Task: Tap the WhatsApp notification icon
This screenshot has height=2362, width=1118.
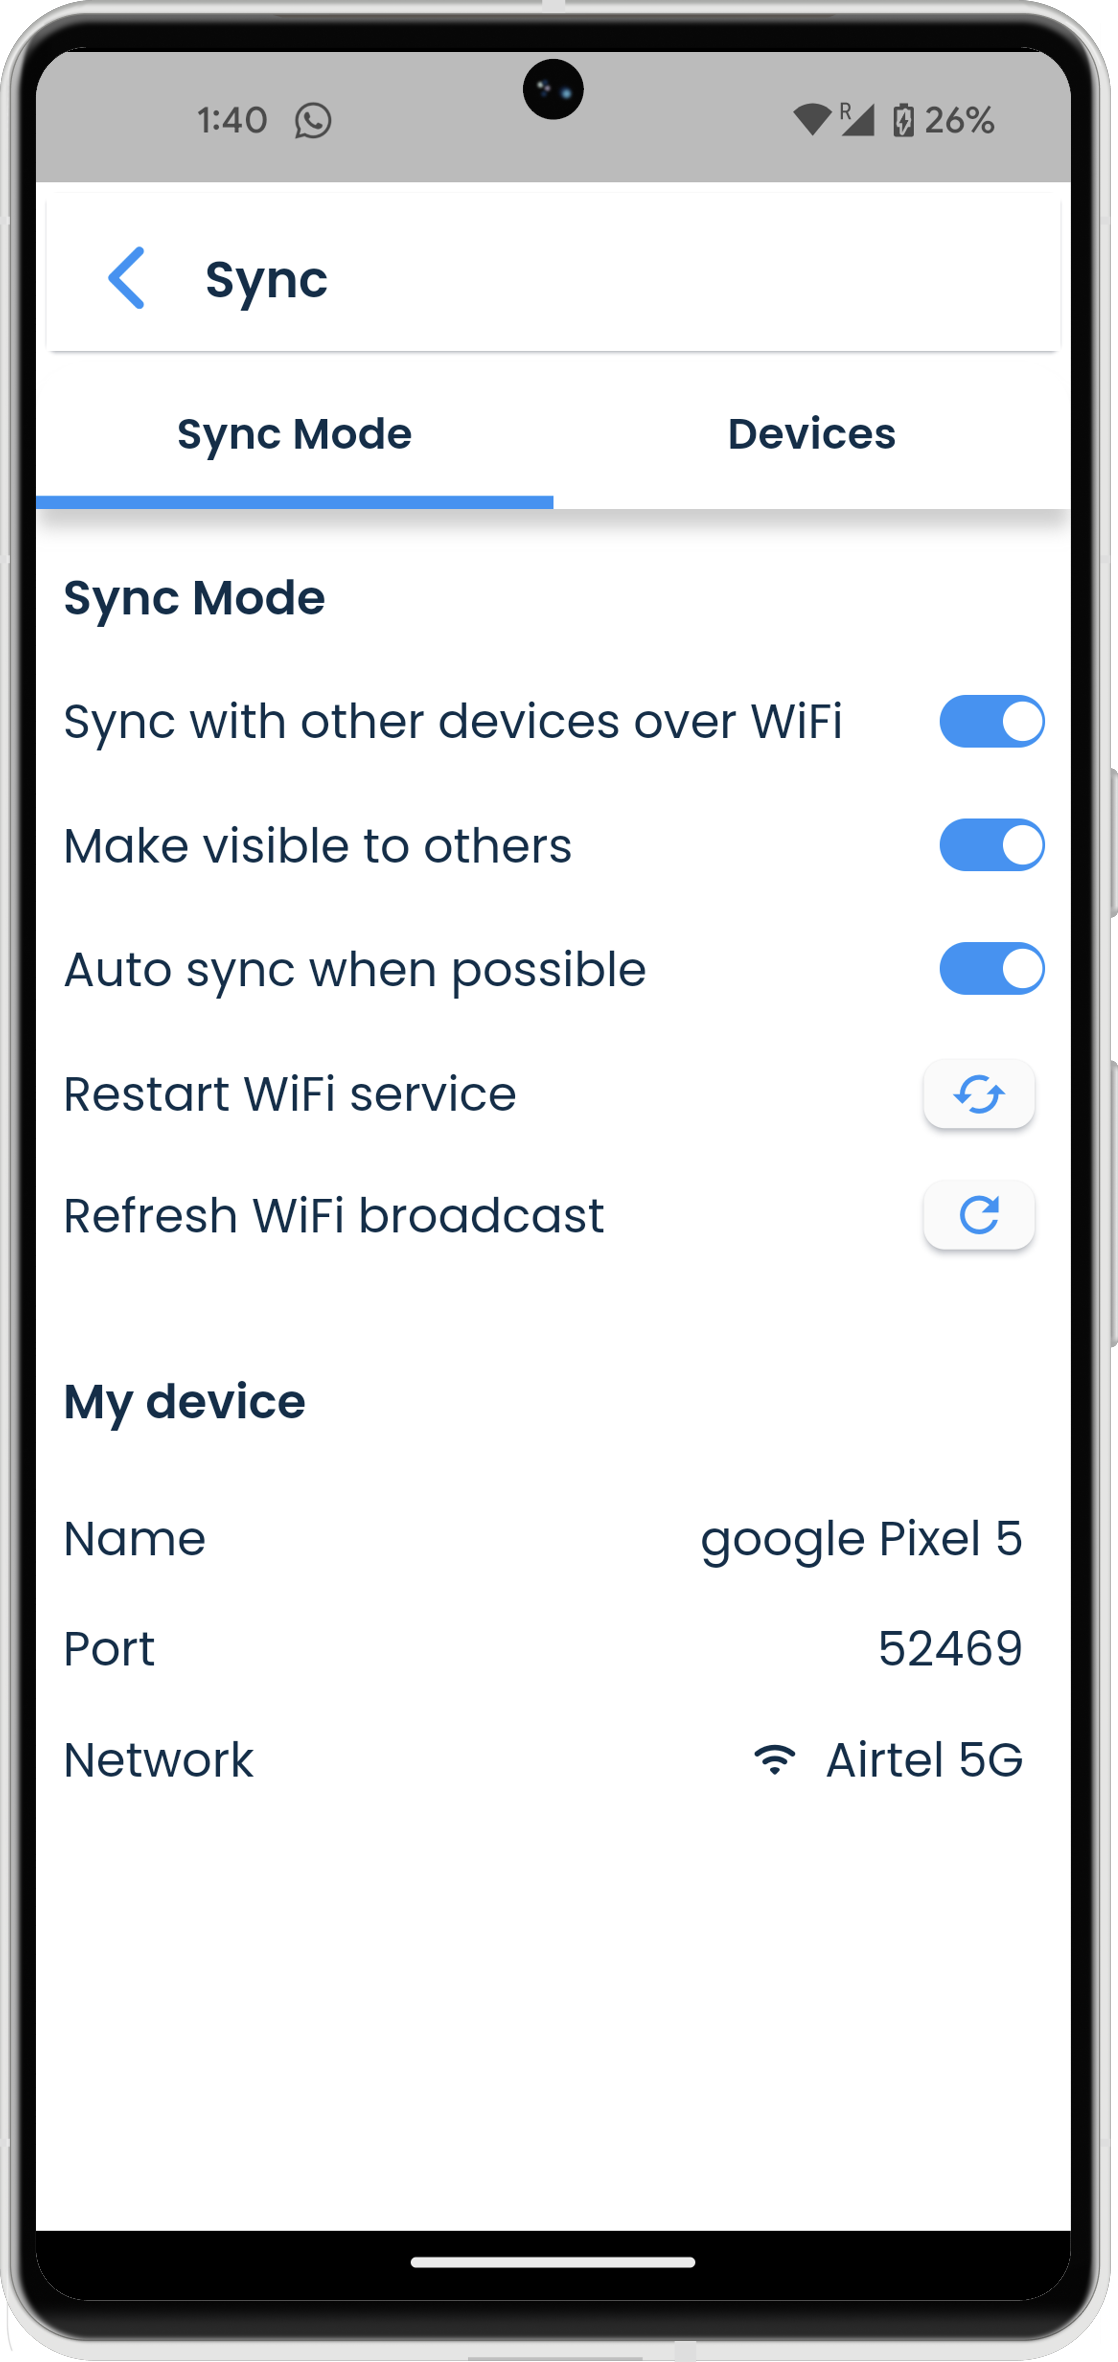Action: pos(313,121)
